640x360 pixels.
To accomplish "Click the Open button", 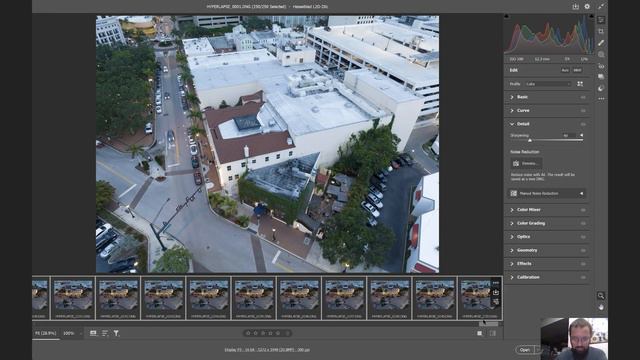I will [x=525, y=350].
